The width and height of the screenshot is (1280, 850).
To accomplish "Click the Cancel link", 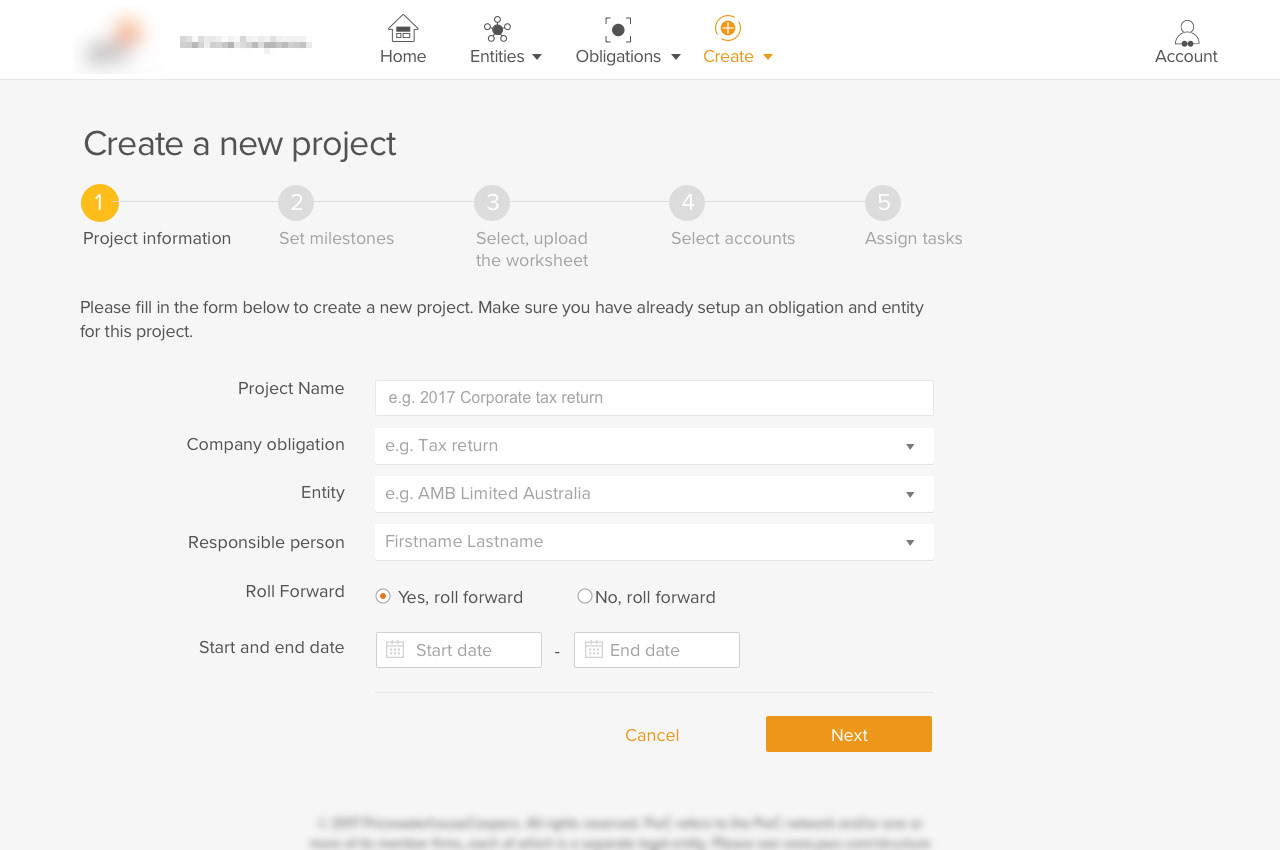I will [652, 735].
